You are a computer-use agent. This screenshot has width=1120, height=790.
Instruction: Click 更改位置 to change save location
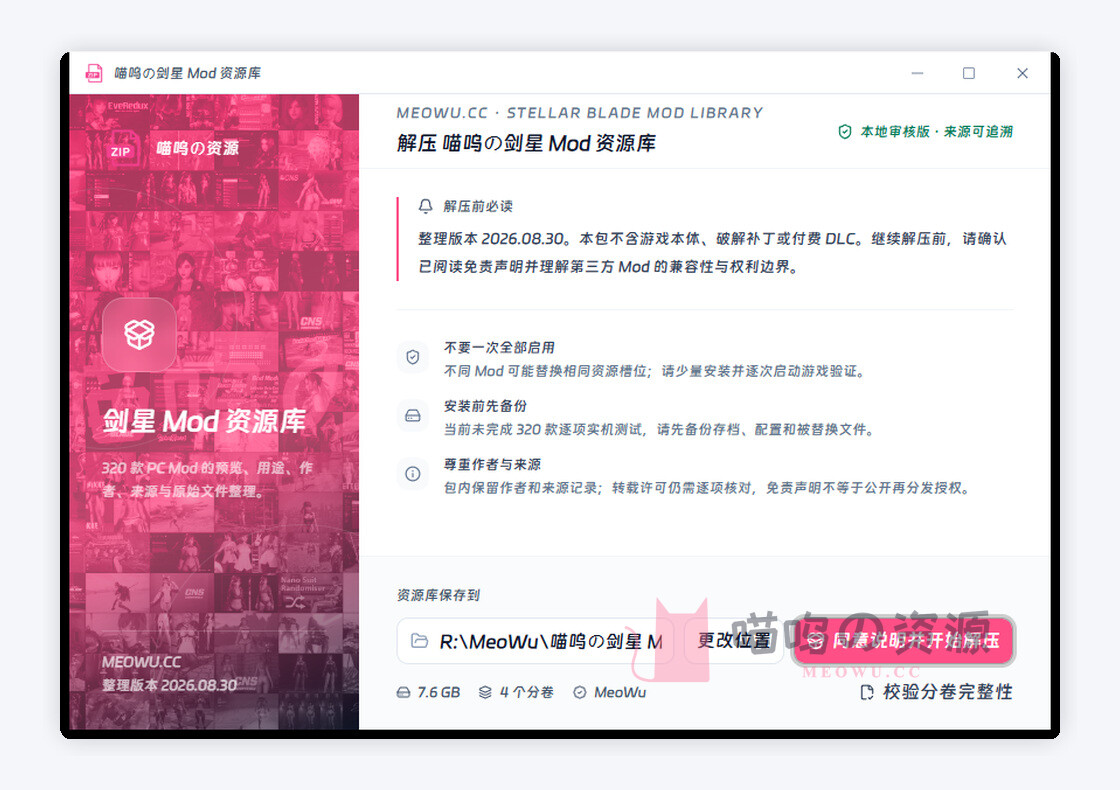(x=734, y=641)
